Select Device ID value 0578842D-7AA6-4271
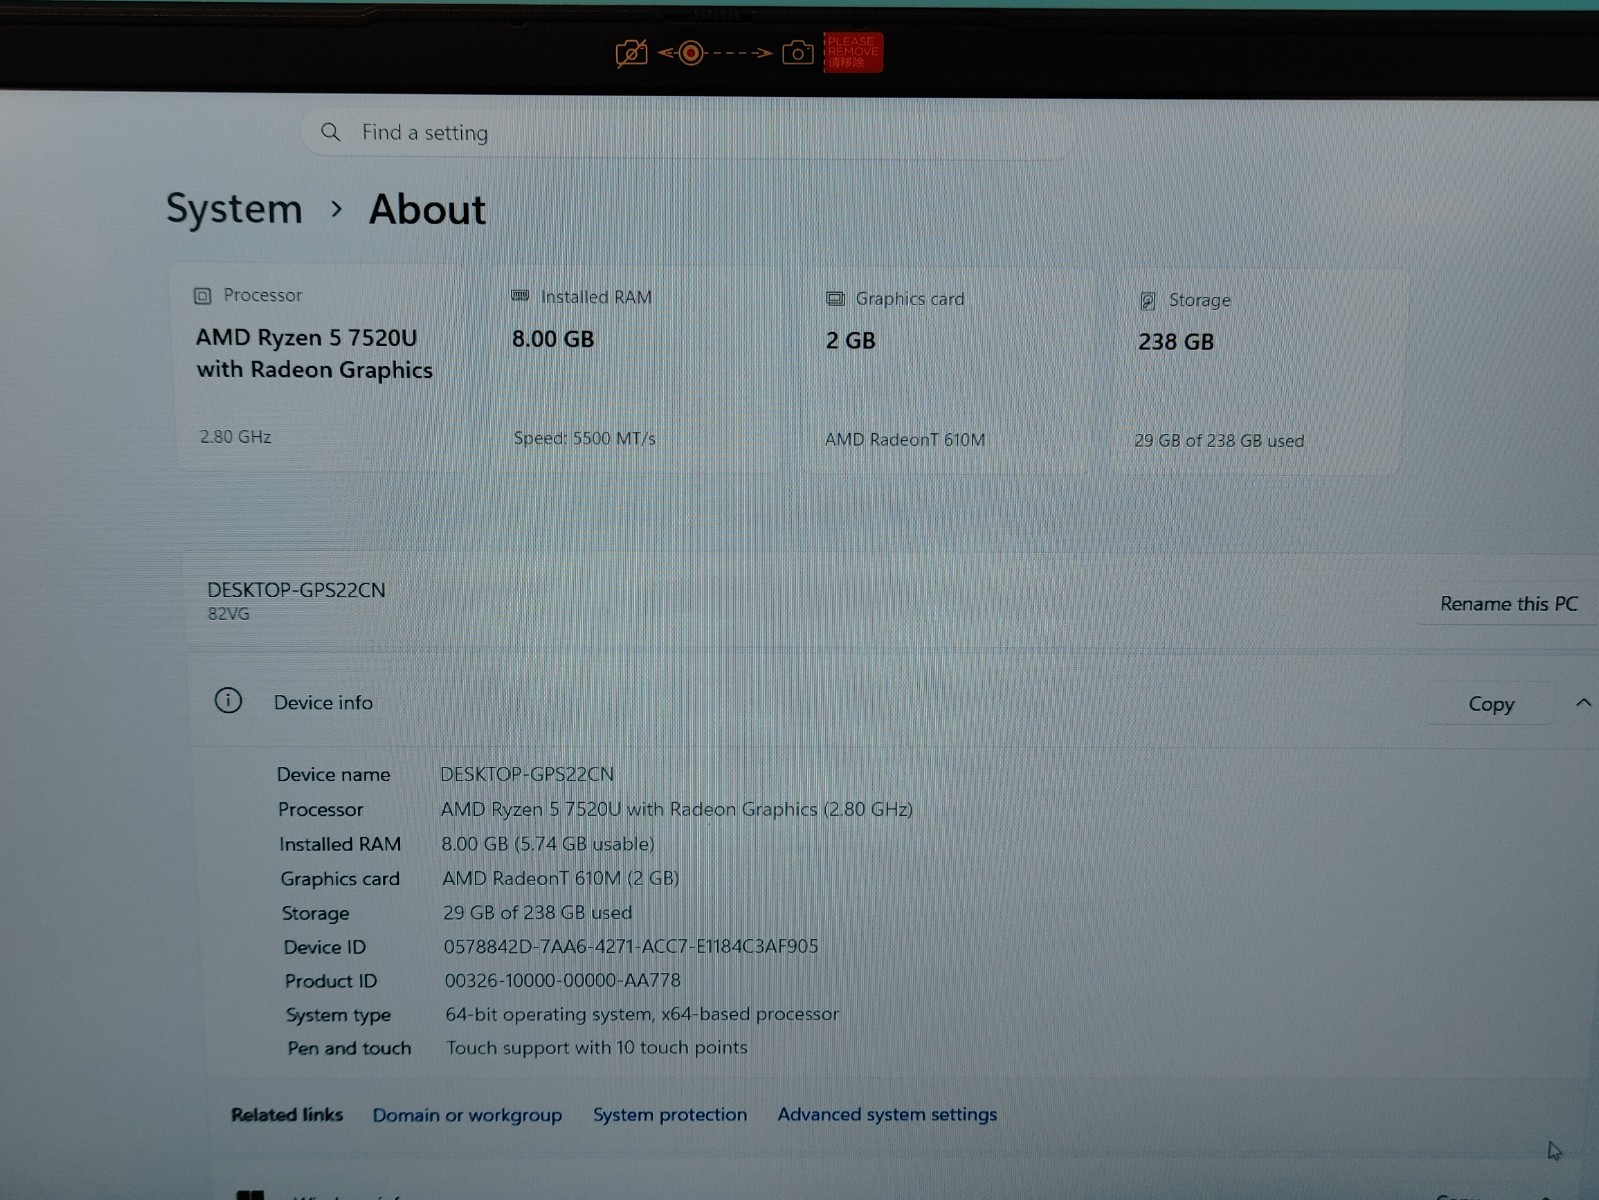 click(x=631, y=946)
